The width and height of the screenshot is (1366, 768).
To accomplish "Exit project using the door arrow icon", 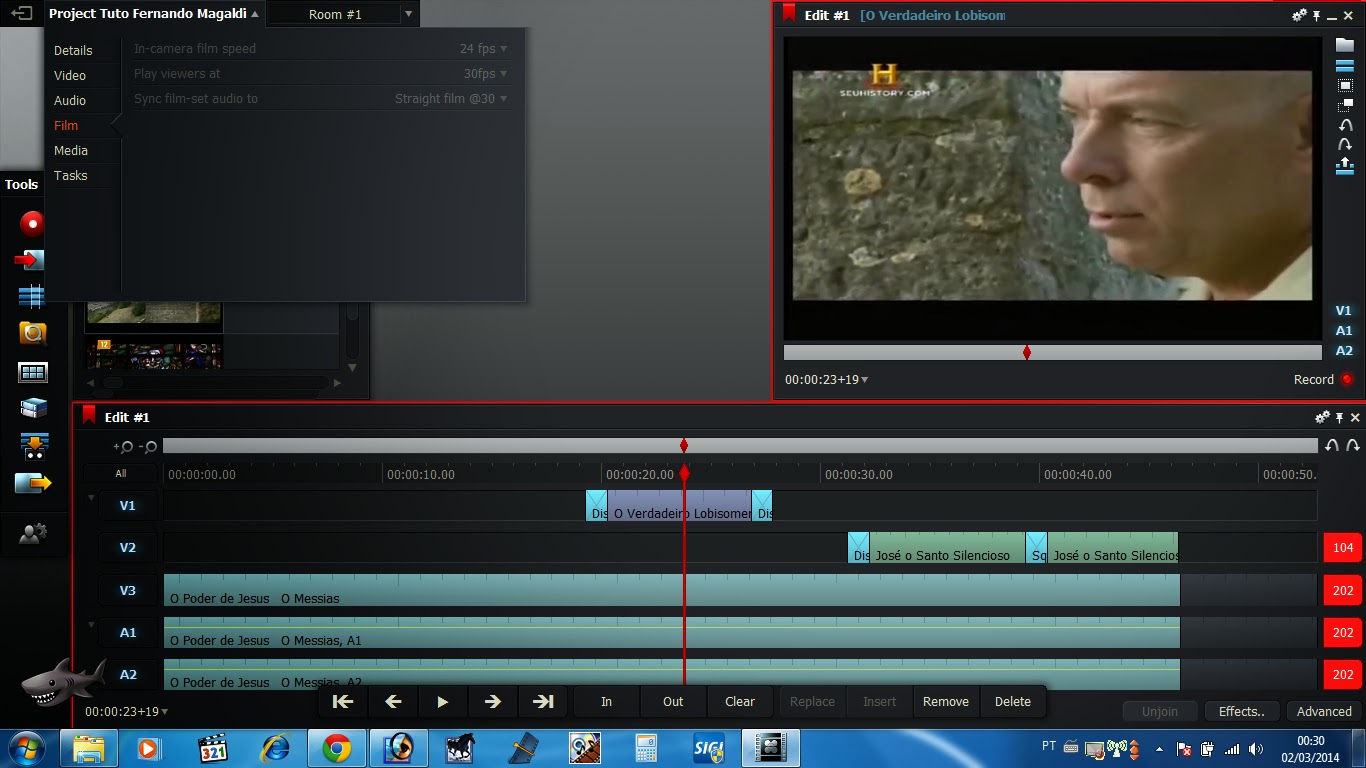I will coord(21,14).
